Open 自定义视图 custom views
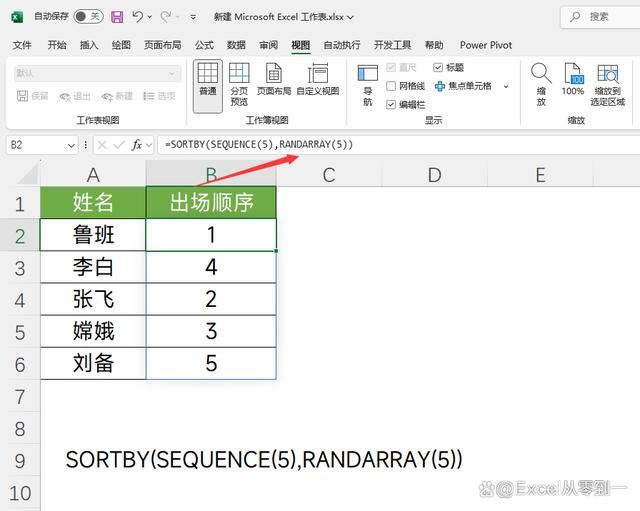The width and height of the screenshot is (640, 511). (x=318, y=79)
